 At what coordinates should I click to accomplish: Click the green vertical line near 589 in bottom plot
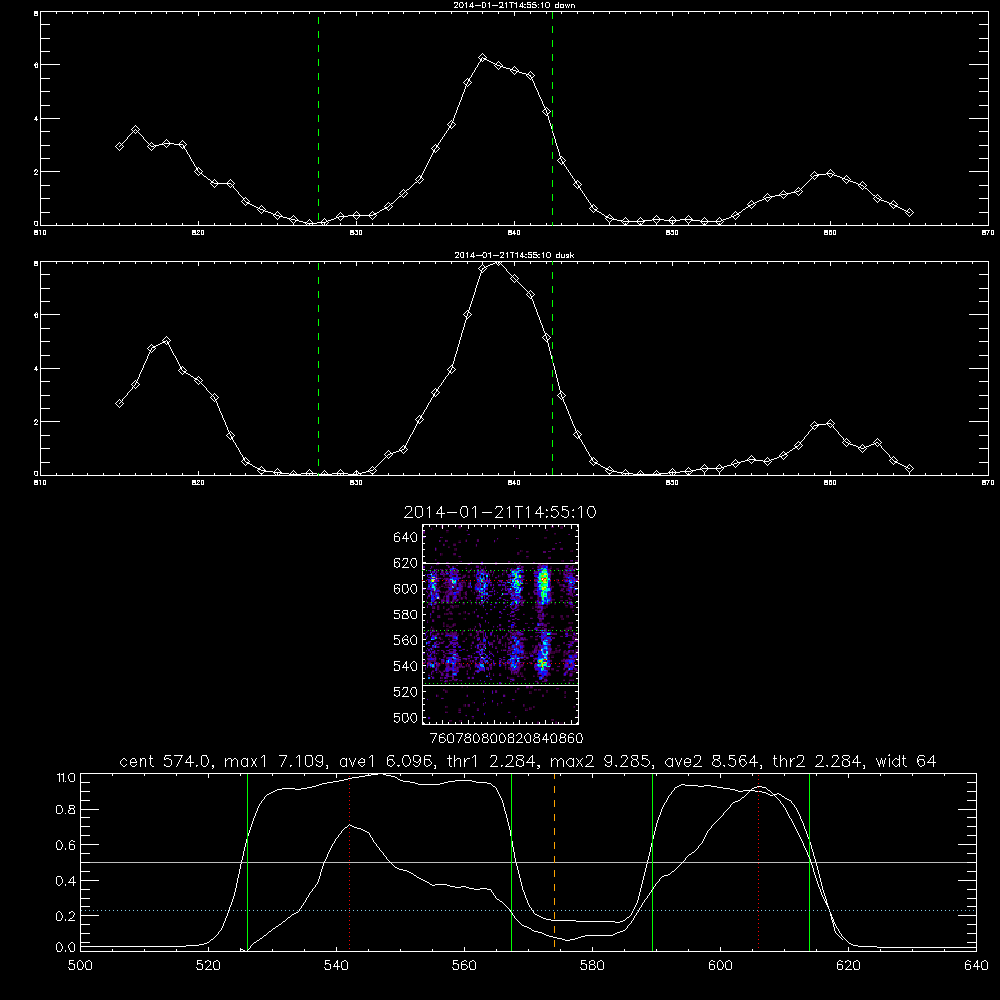tap(652, 862)
